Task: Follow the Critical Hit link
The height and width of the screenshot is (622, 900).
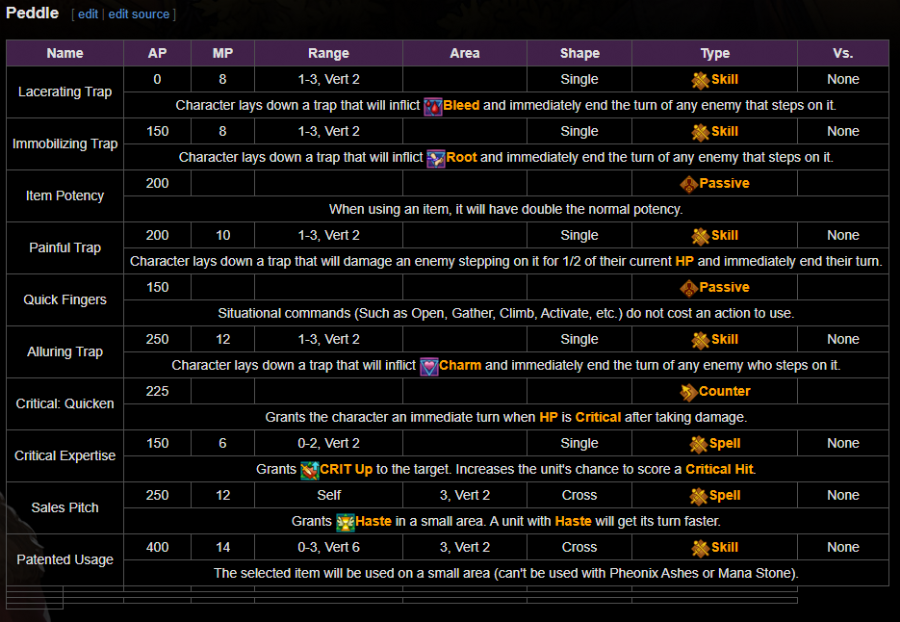Action: (x=719, y=469)
